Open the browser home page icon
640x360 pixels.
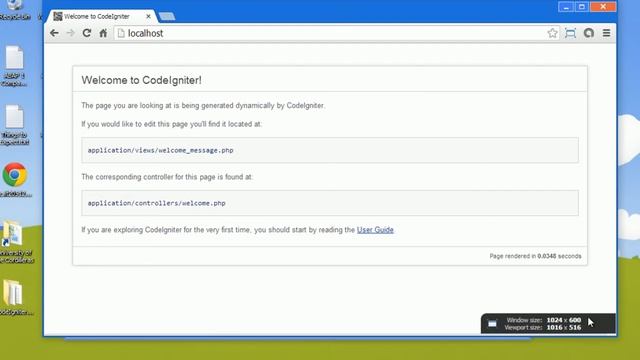[x=103, y=33]
